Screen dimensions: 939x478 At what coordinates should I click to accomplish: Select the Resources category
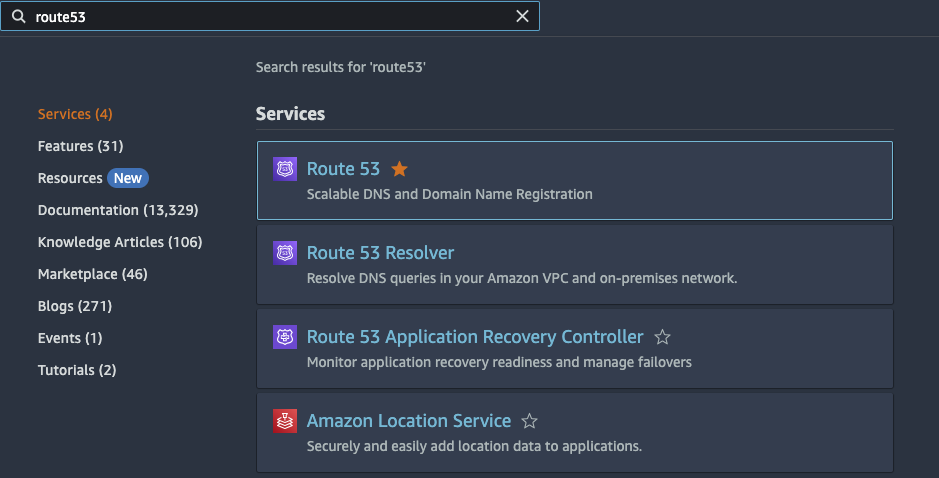coord(70,178)
